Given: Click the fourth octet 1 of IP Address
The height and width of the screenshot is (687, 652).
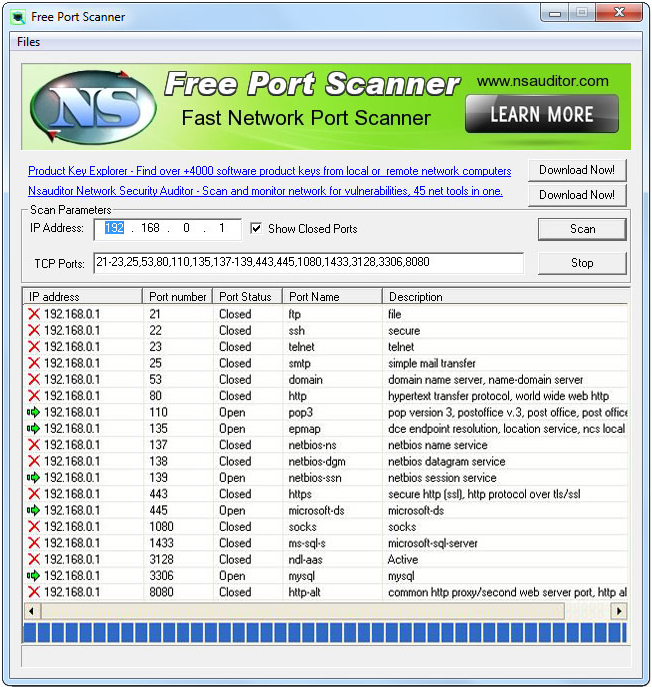Looking at the screenshot, I should [x=222, y=228].
